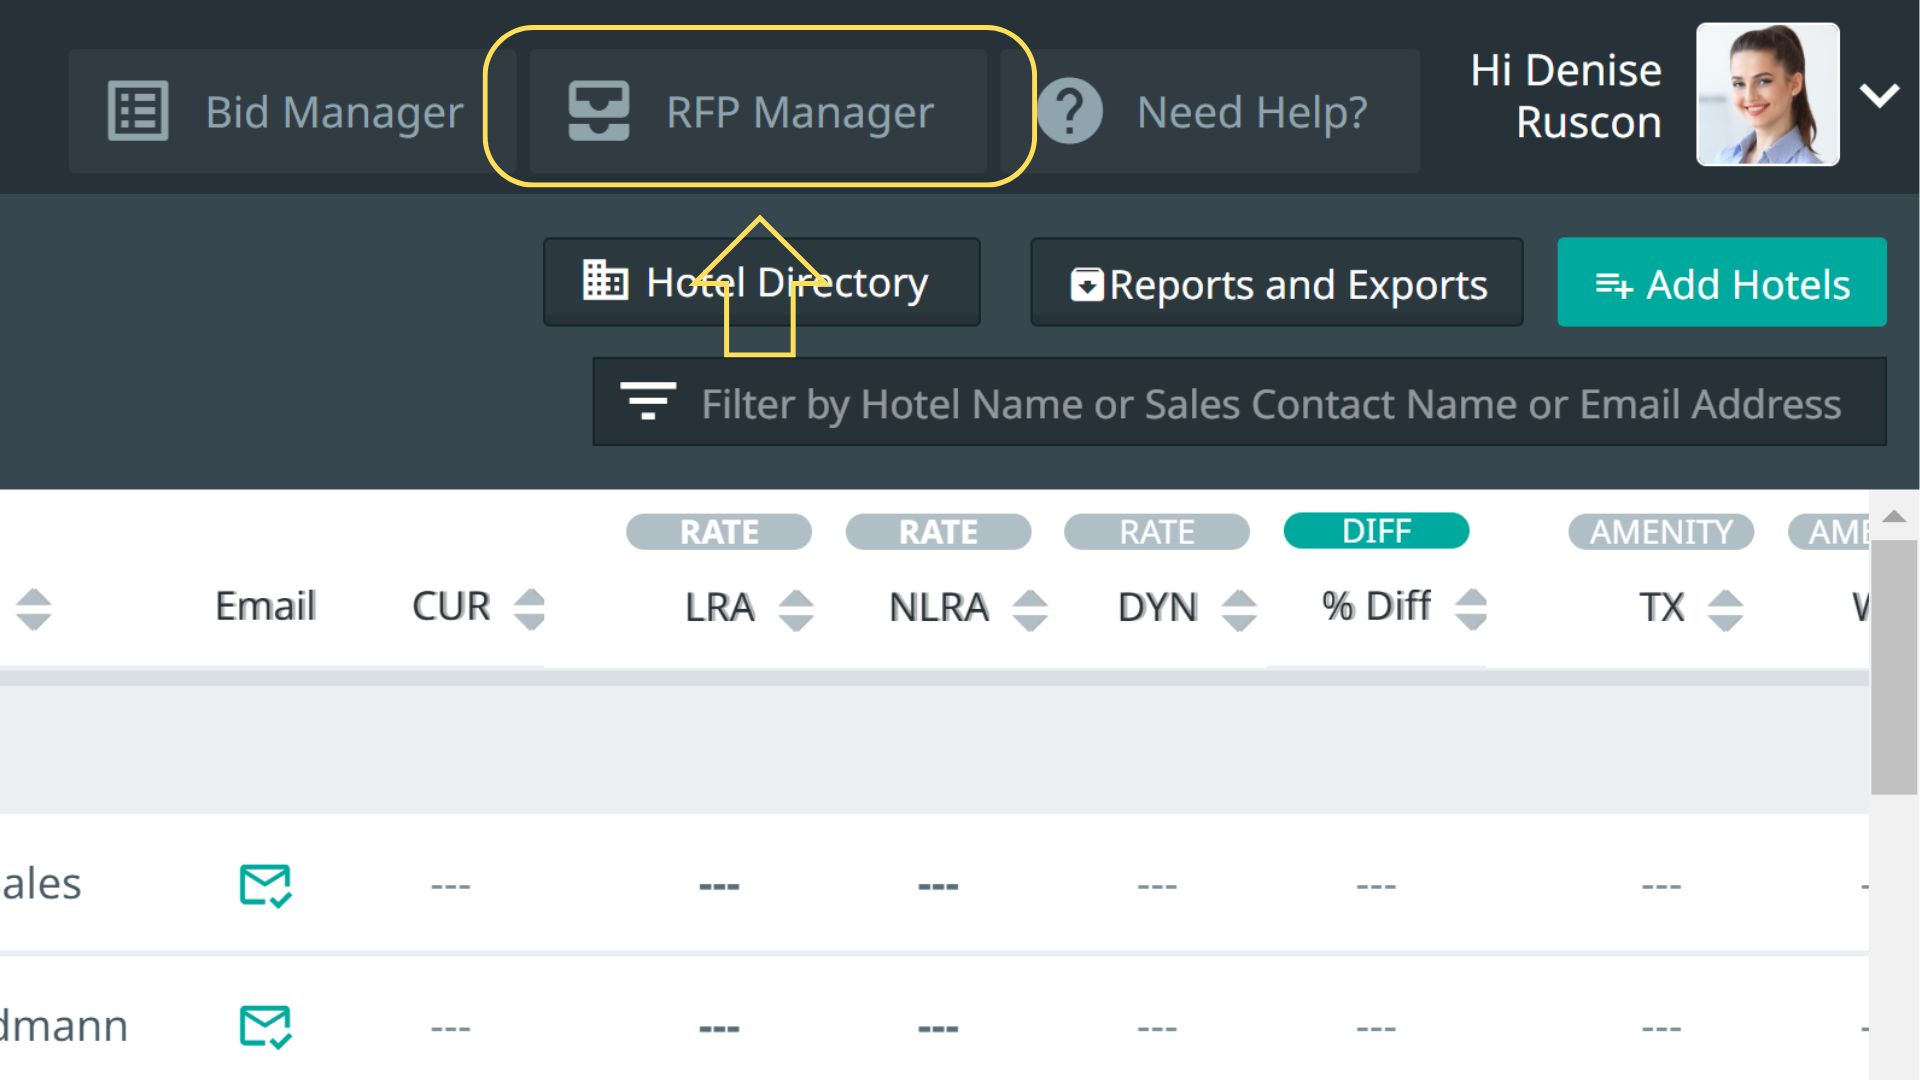Toggle the DIFF column group pill
1920x1080 pixels.
coord(1376,531)
